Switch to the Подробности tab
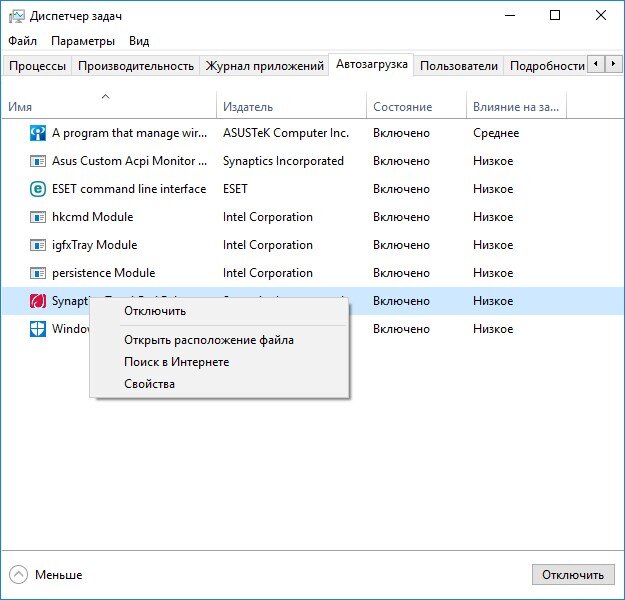This screenshot has height=600, width=625. [547, 66]
